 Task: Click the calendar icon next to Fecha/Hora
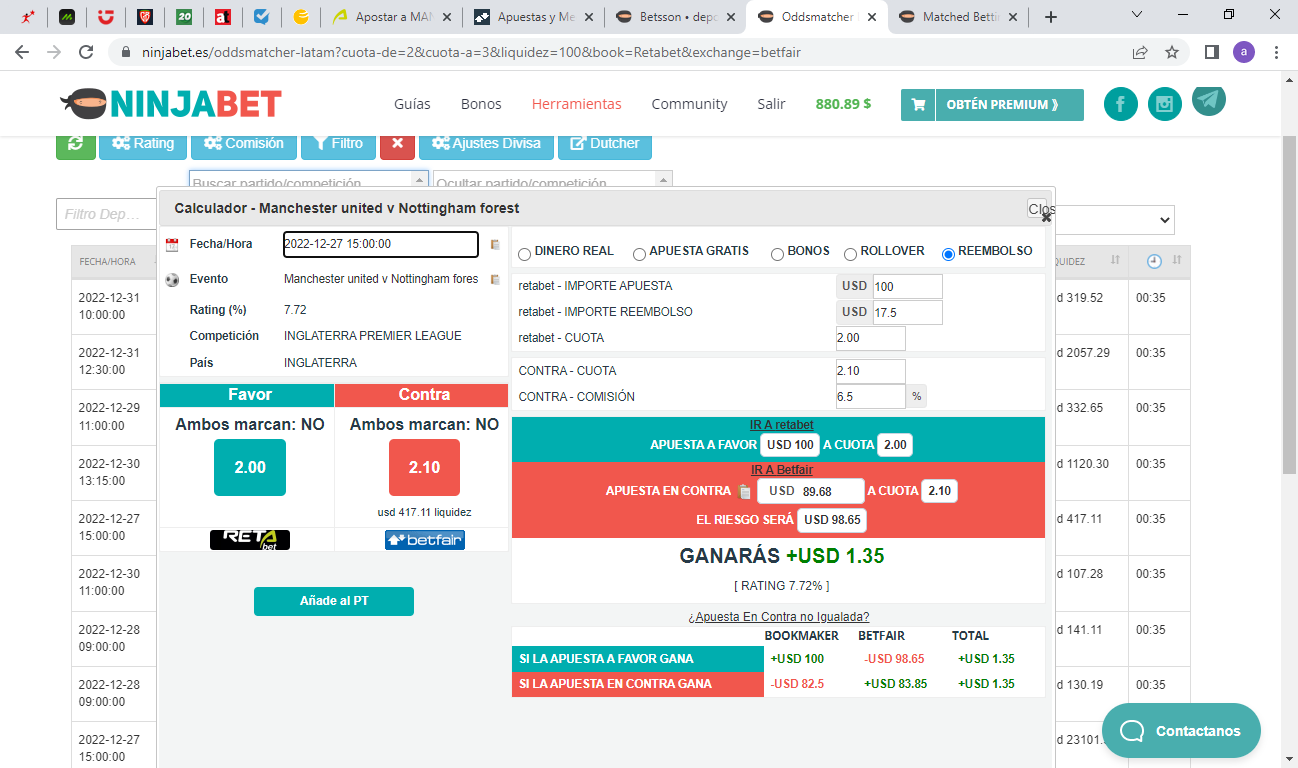click(x=172, y=244)
